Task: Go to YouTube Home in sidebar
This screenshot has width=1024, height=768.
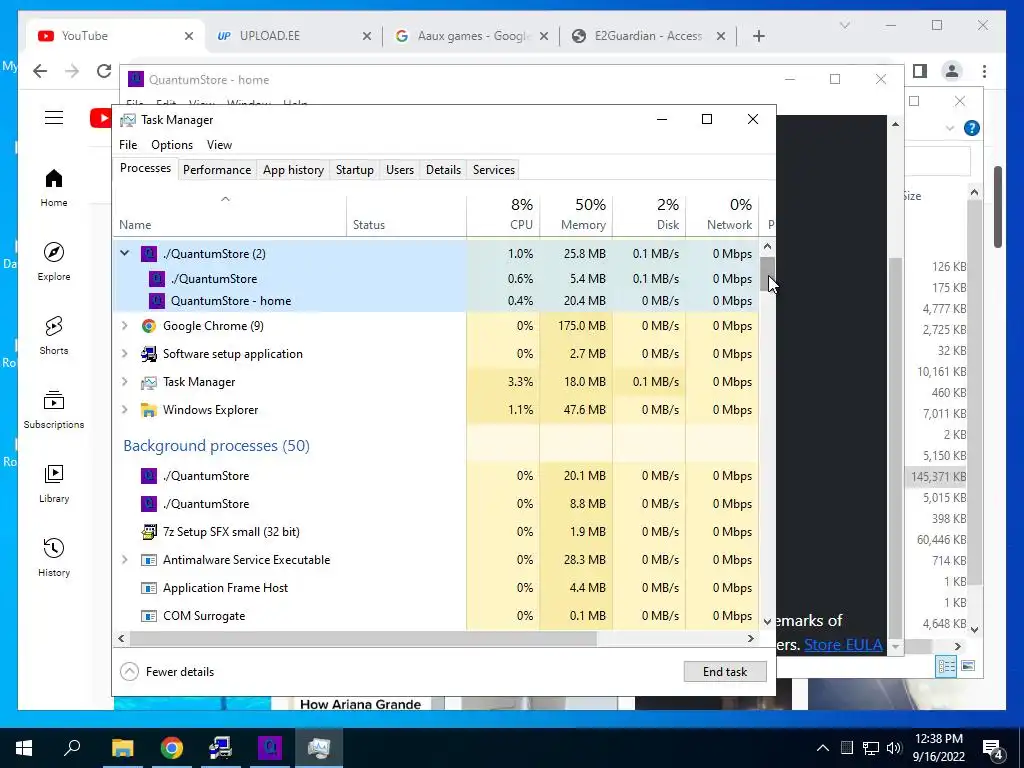Action: pyautogui.click(x=54, y=188)
